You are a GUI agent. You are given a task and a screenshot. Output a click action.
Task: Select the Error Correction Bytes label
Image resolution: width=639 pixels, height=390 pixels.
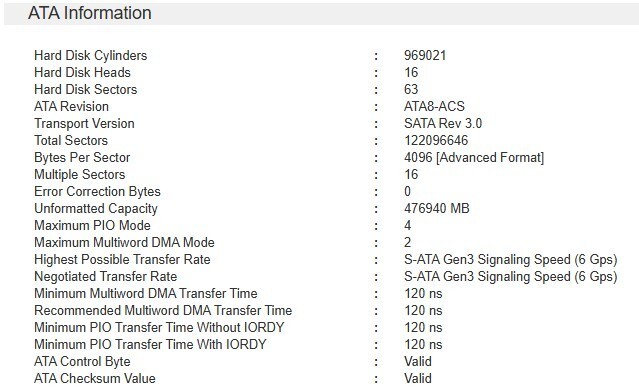pyautogui.click(x=97, y=192)
